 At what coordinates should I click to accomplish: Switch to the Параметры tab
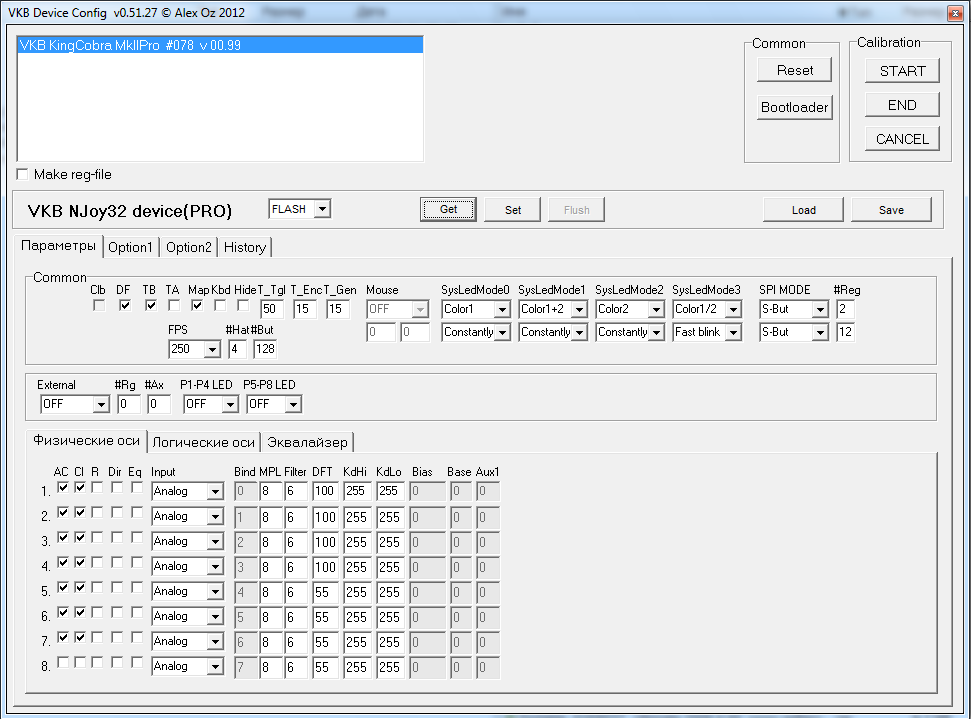58,246
